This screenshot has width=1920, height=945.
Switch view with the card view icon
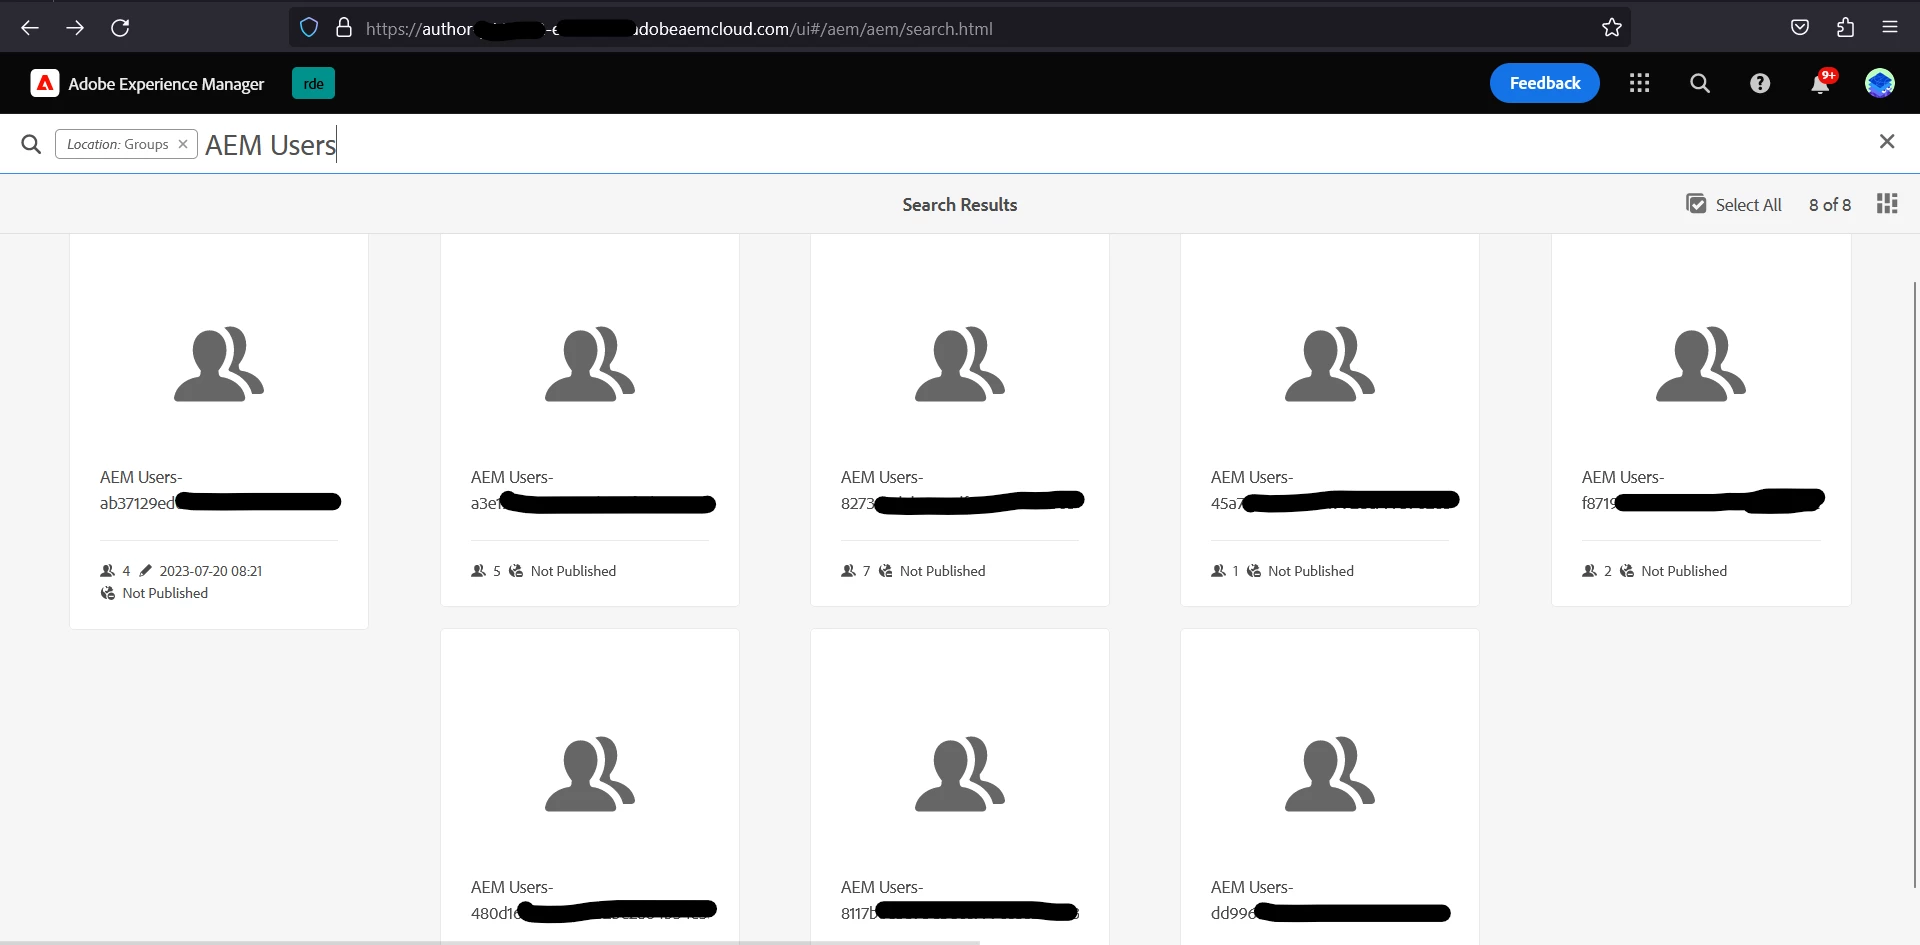[x=1887, y=204]
